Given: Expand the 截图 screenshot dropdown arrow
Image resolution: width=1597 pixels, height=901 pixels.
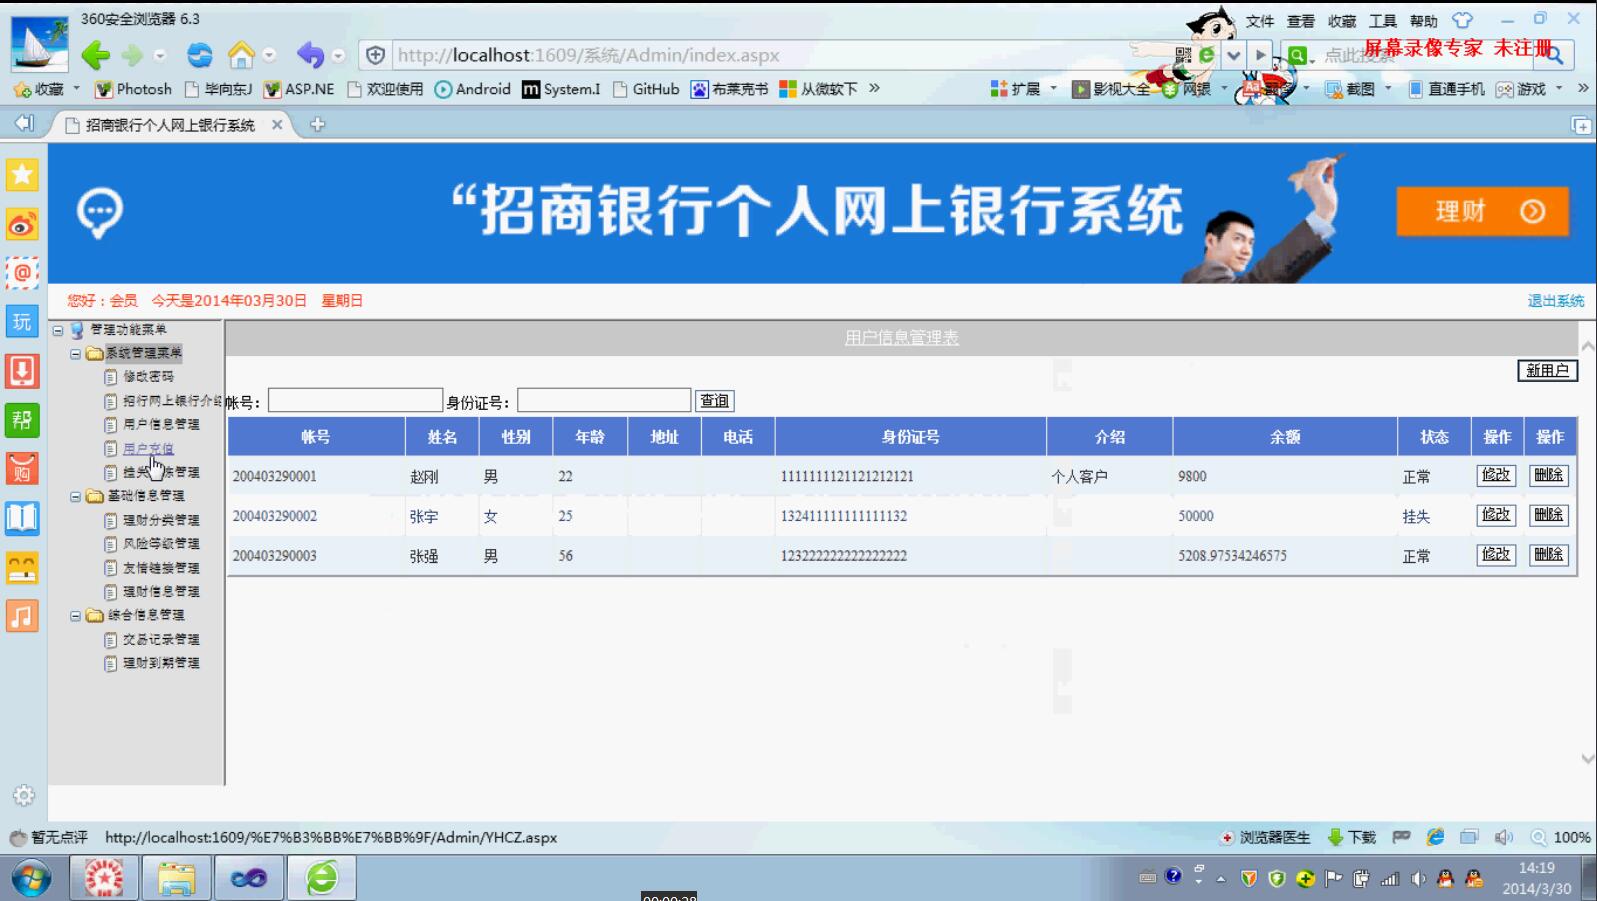Looking at the screenshot, I should tap(1388, 88).
